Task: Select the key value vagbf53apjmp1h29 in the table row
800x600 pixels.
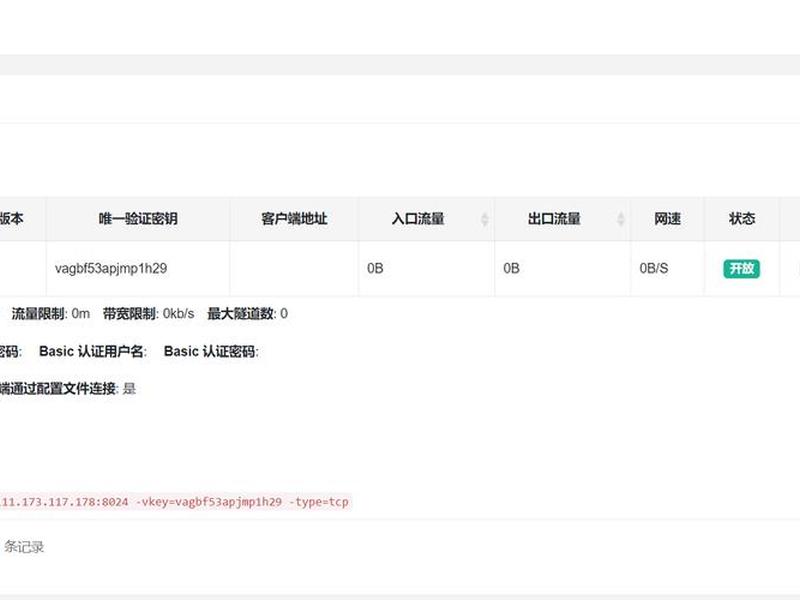Action: point(111,268)
